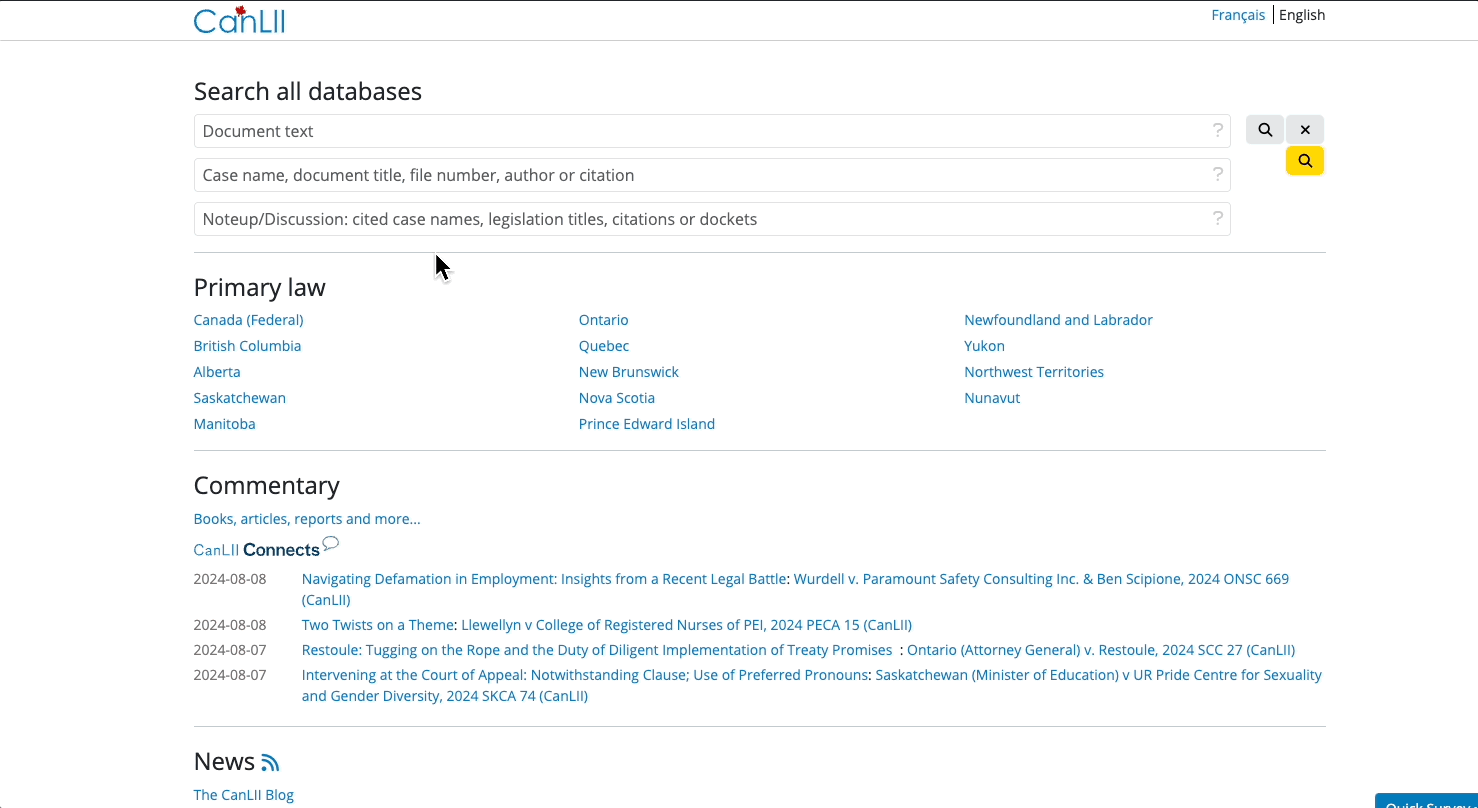Clear search with the X button

click(1305, 130)
